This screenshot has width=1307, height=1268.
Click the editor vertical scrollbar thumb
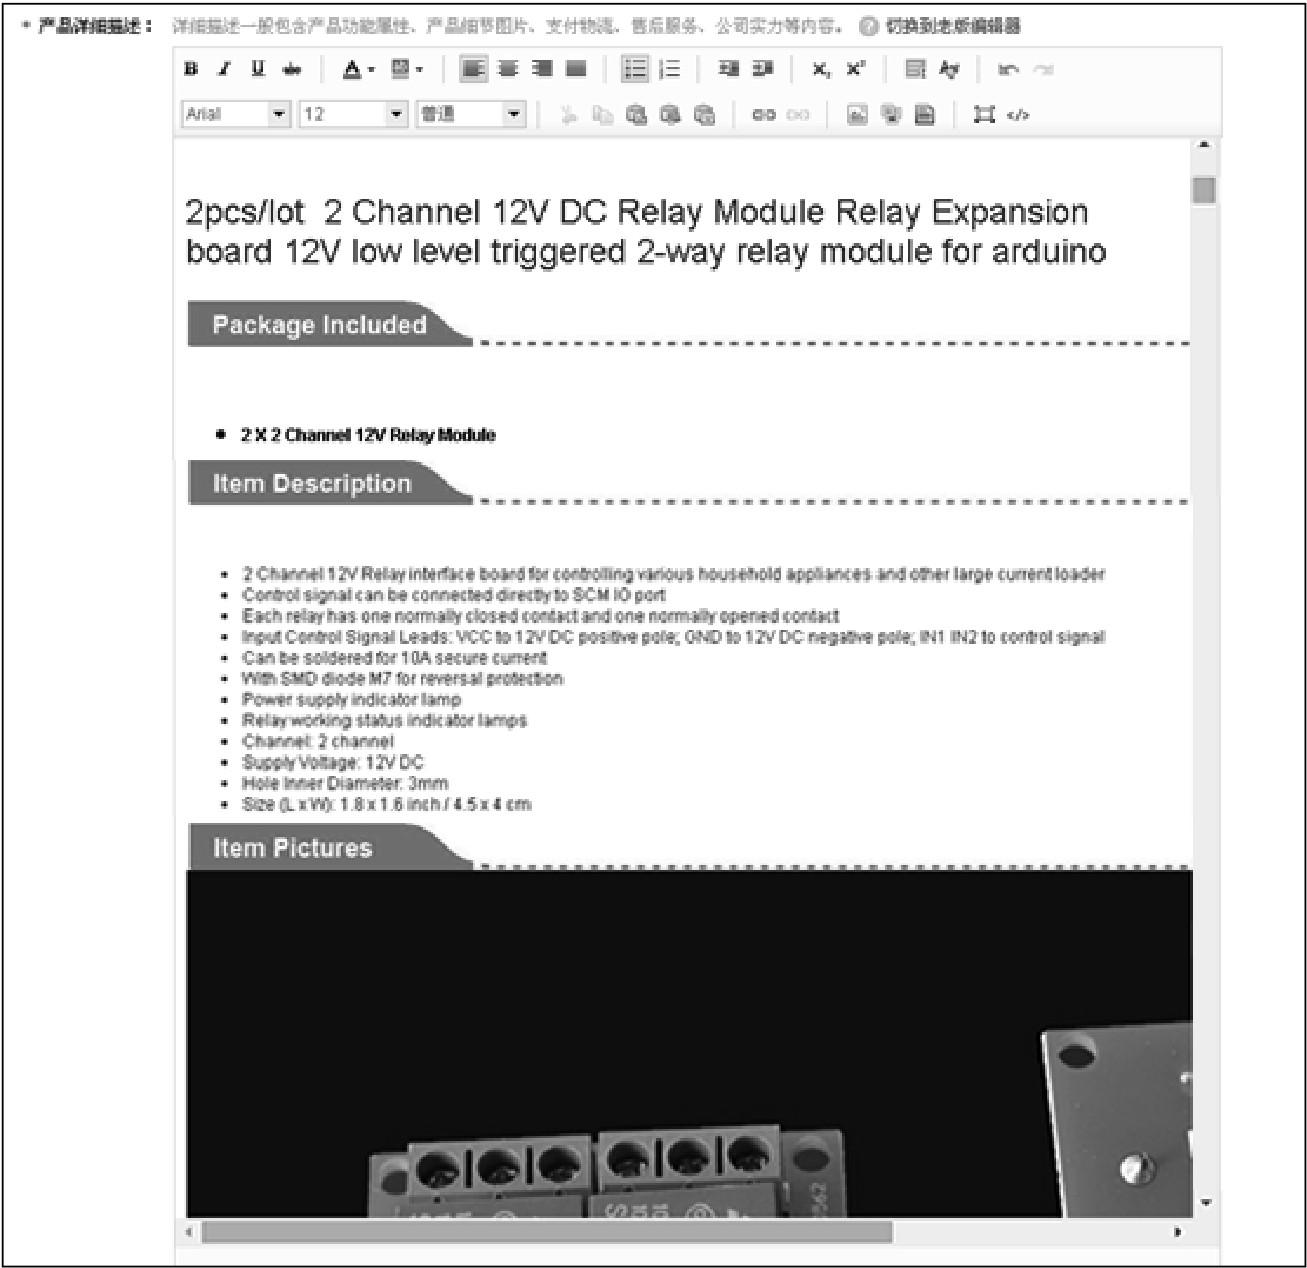(1204, 189)
